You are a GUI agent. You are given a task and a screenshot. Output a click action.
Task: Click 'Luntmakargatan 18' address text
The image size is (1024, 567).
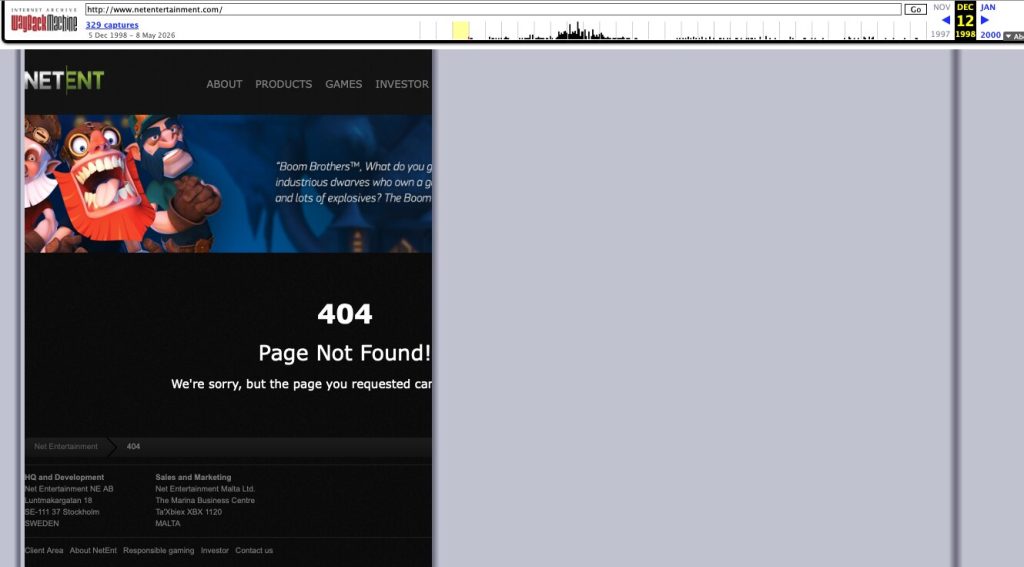pyautogui.click(x=58, y=500)
